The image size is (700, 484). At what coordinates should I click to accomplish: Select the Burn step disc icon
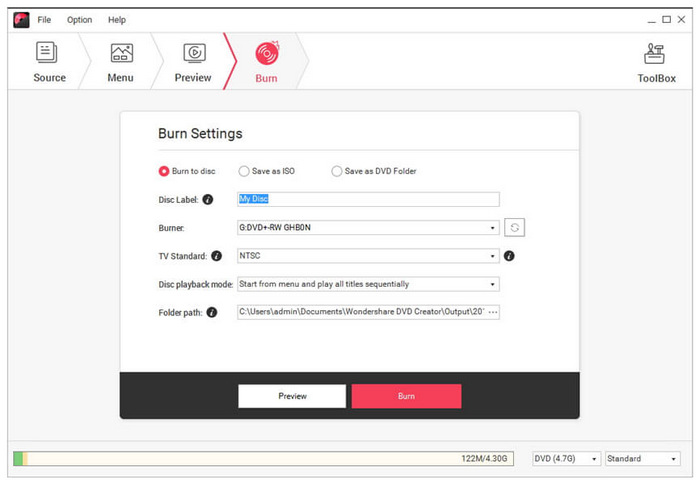pos(267,53)
